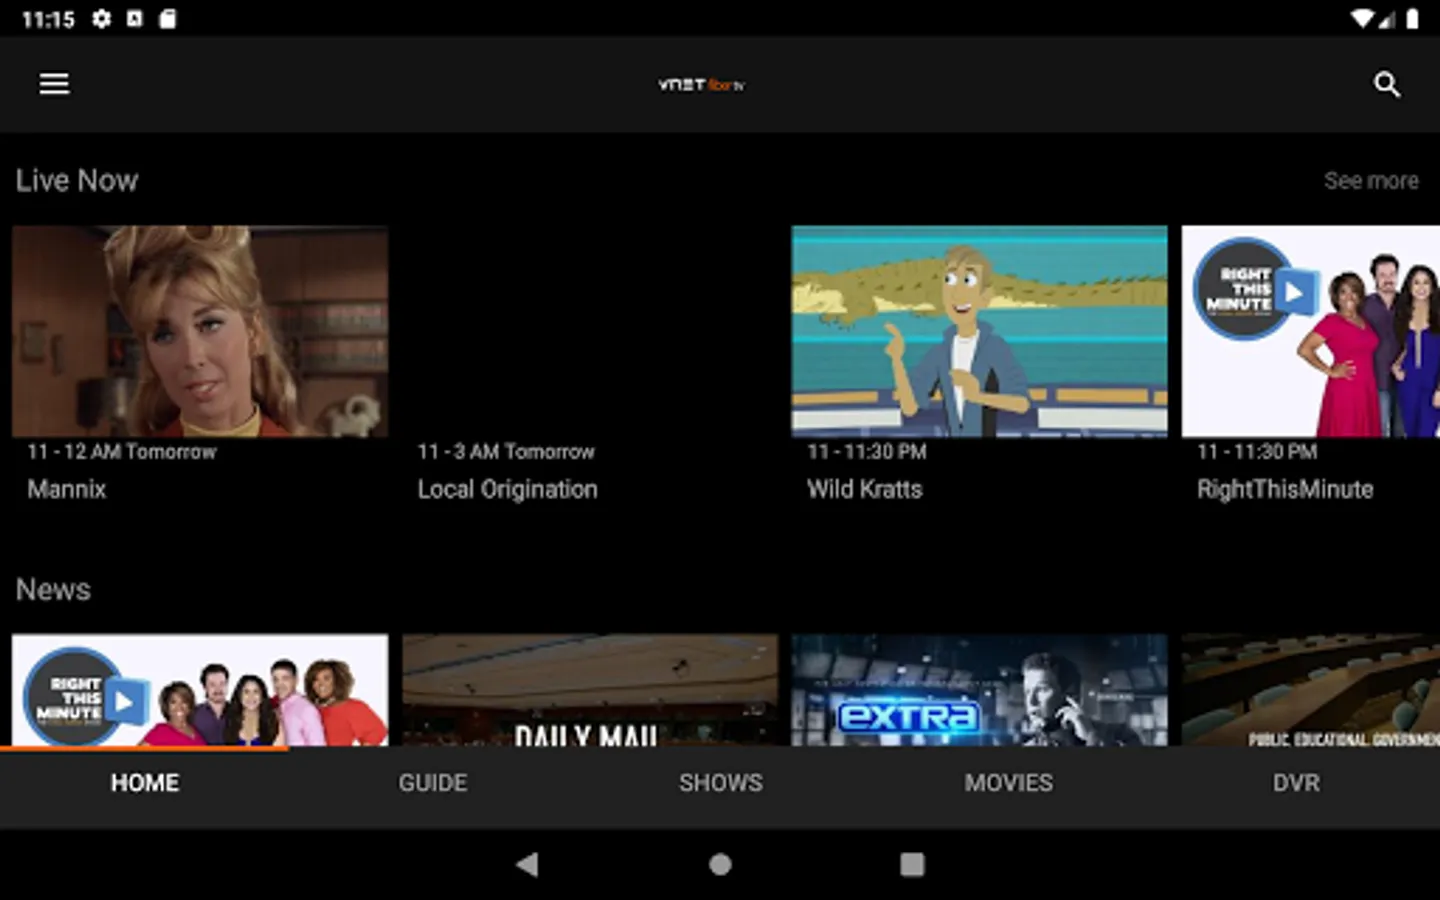1440x900 pixels.
Task: Switch to the HOME tab
Action: [145, 783]
